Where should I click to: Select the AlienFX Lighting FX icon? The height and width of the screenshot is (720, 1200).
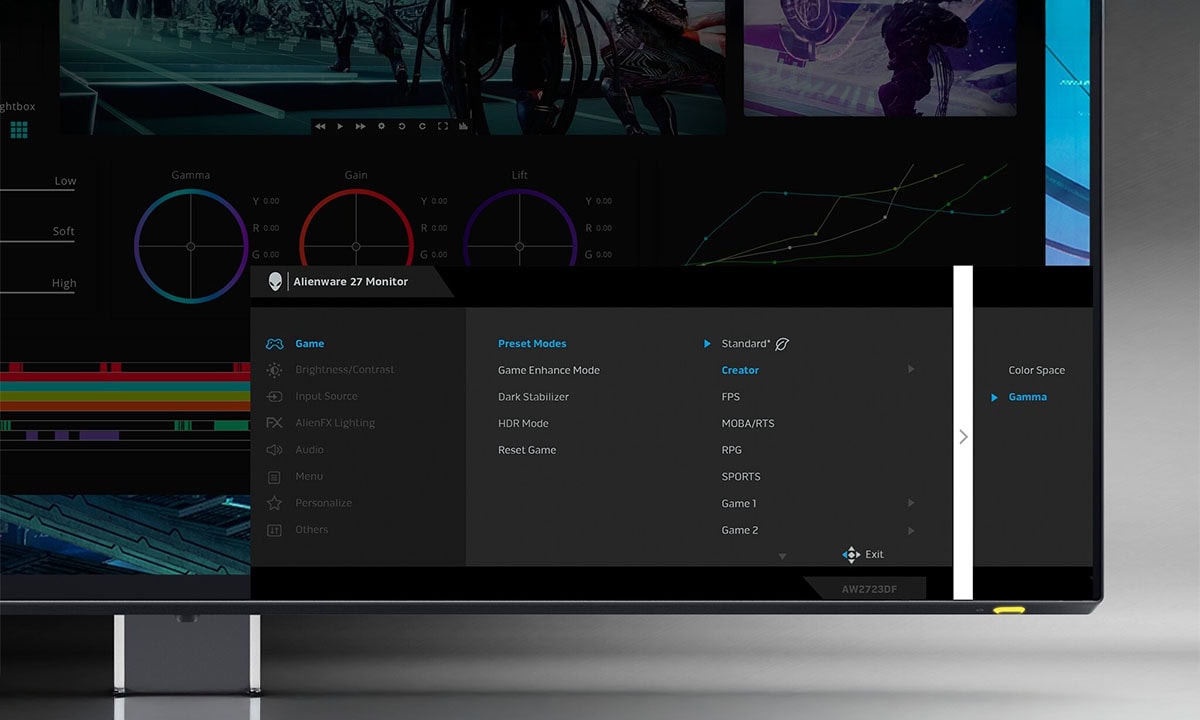(x=274, y=423)
